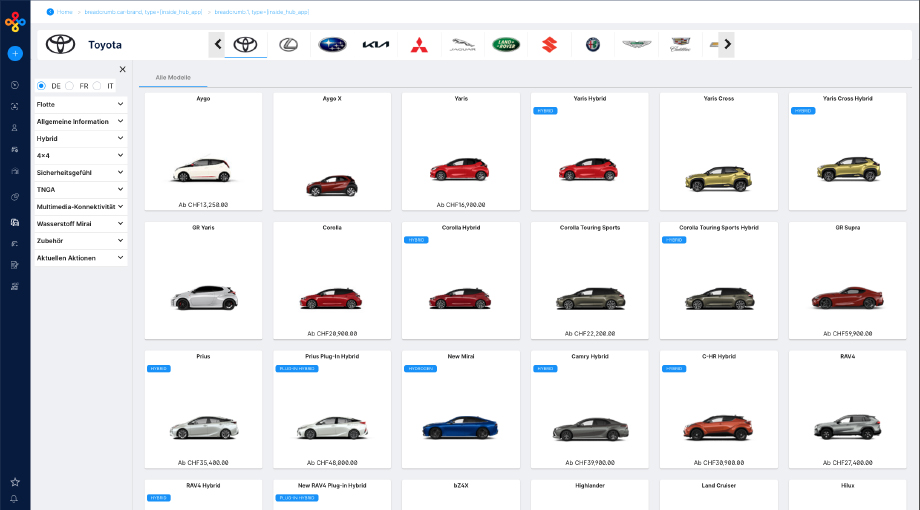This screenshot has width=920, height=510.
Task: Select the Aston Martin brand logo
Action: pyautogui.click(x=637, y=45)
